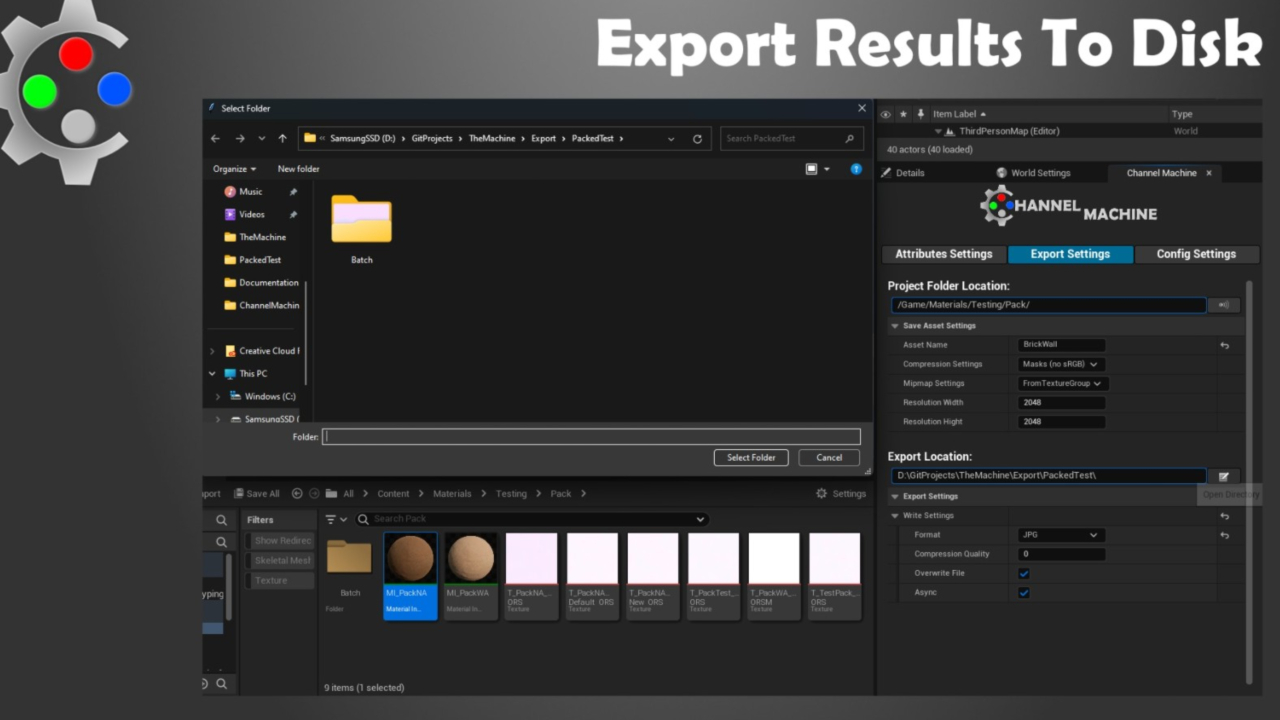
Task: Click the Testing breadcrumb in Content Browser
Action: click(511, 493)
